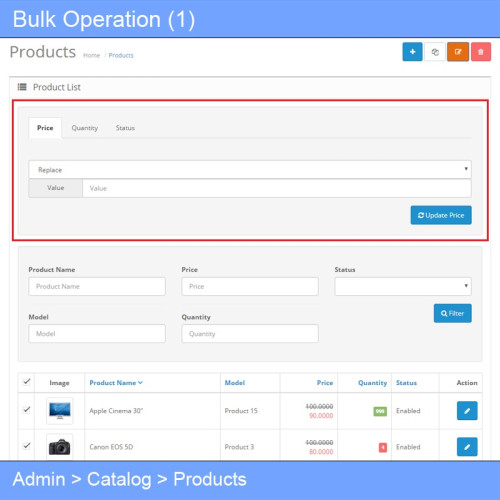Open the Status filter dropdown
Image resolution: width=500 pixels, height=500 pixels.
pyautogui.click(x=403, y=286)
